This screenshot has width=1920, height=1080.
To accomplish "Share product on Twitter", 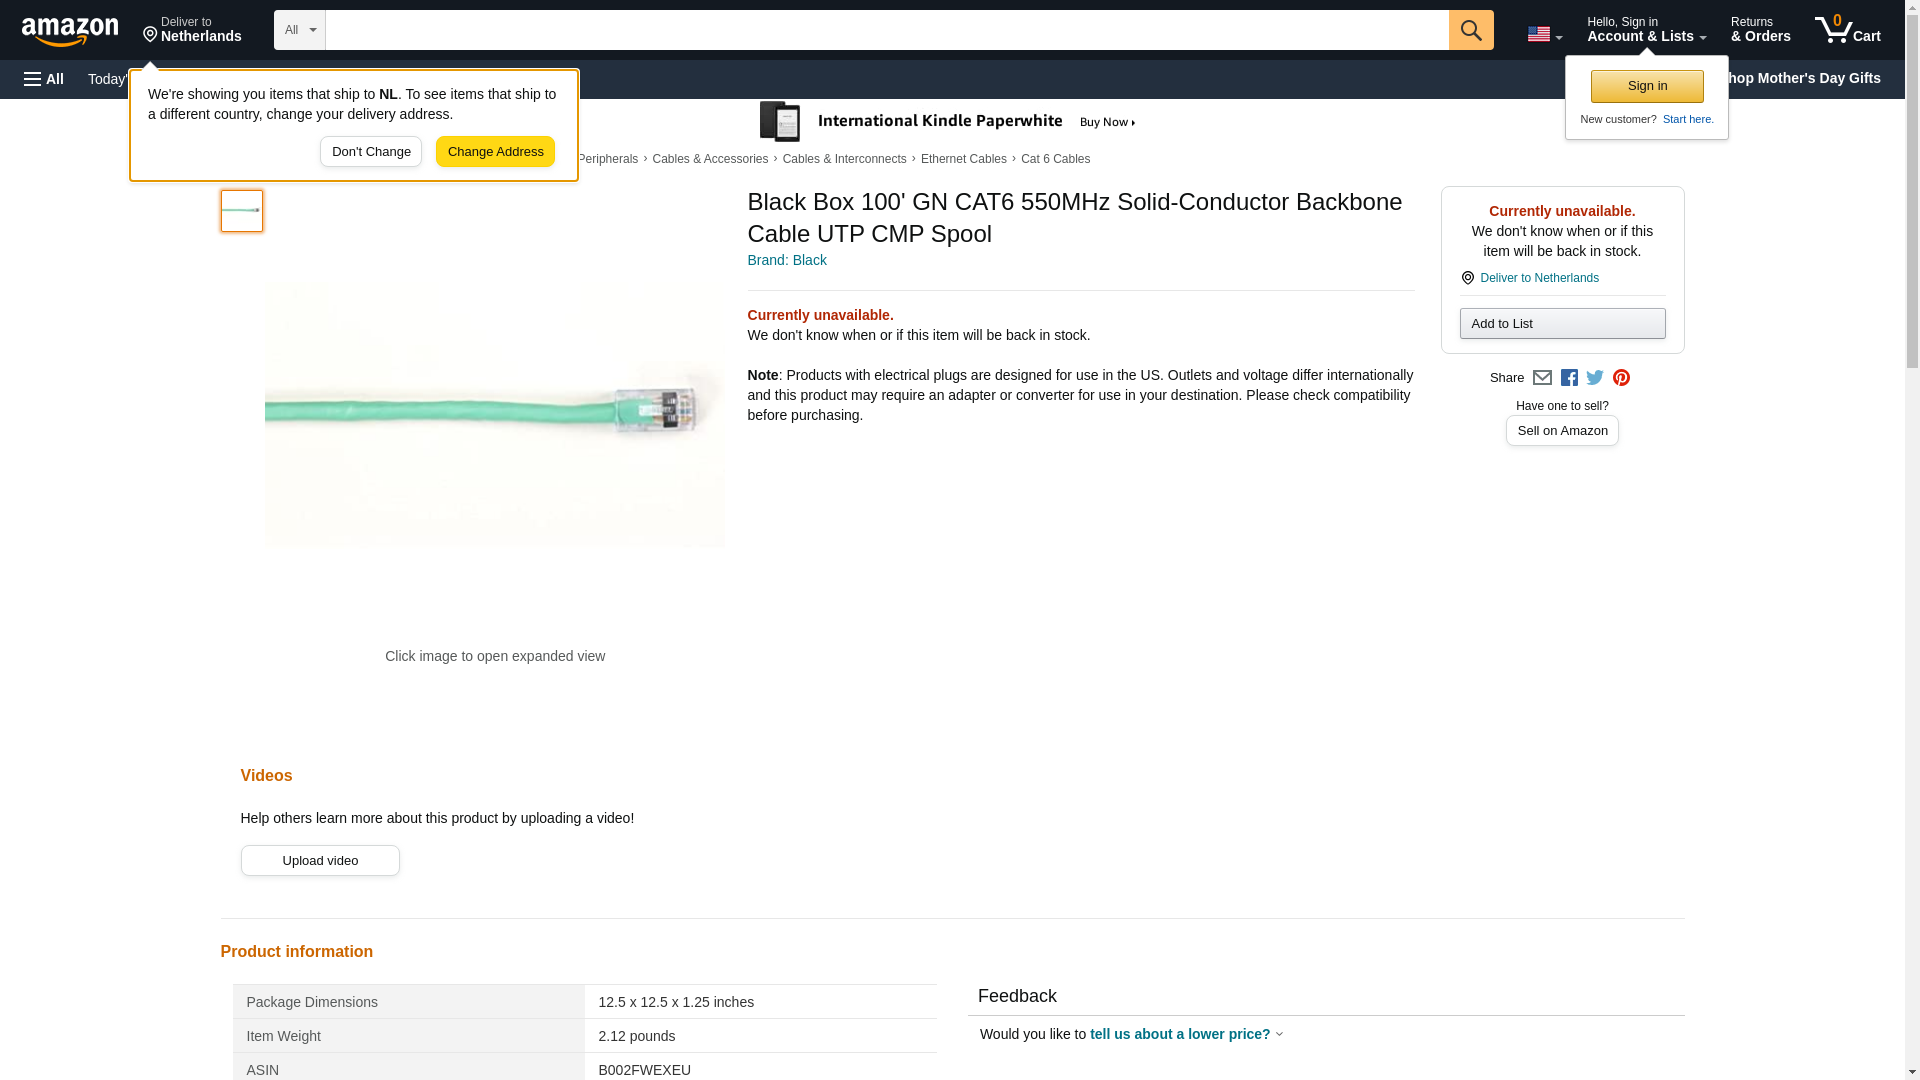I will tap(1595, 378).
